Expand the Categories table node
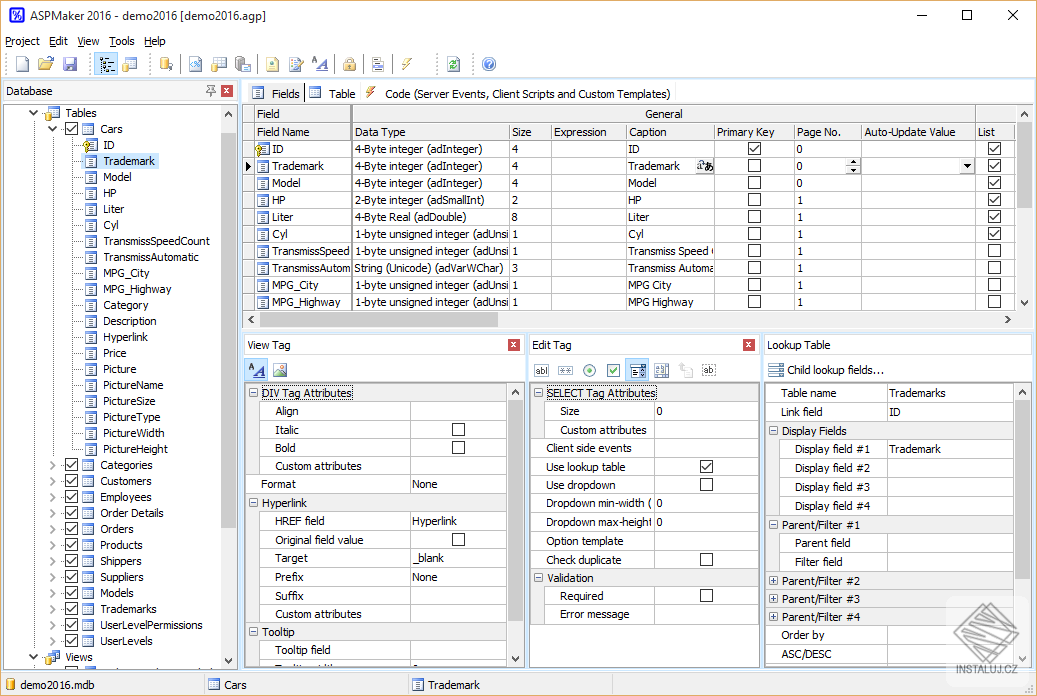Screen dimensions: 1037x696 pos(53,465)
